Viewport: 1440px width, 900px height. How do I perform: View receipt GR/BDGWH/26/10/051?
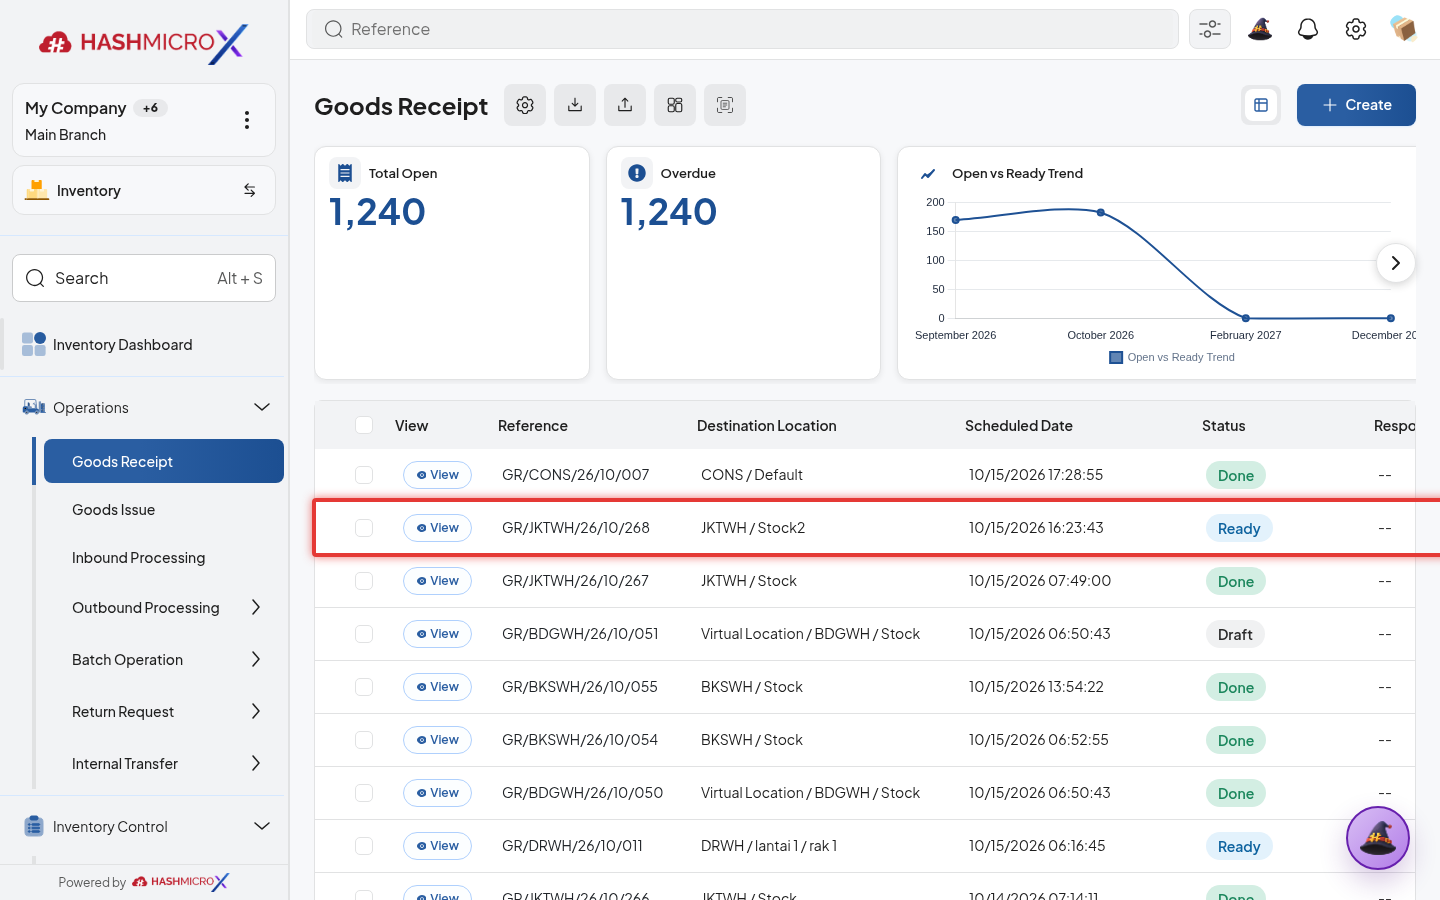[x=437, y=634]
